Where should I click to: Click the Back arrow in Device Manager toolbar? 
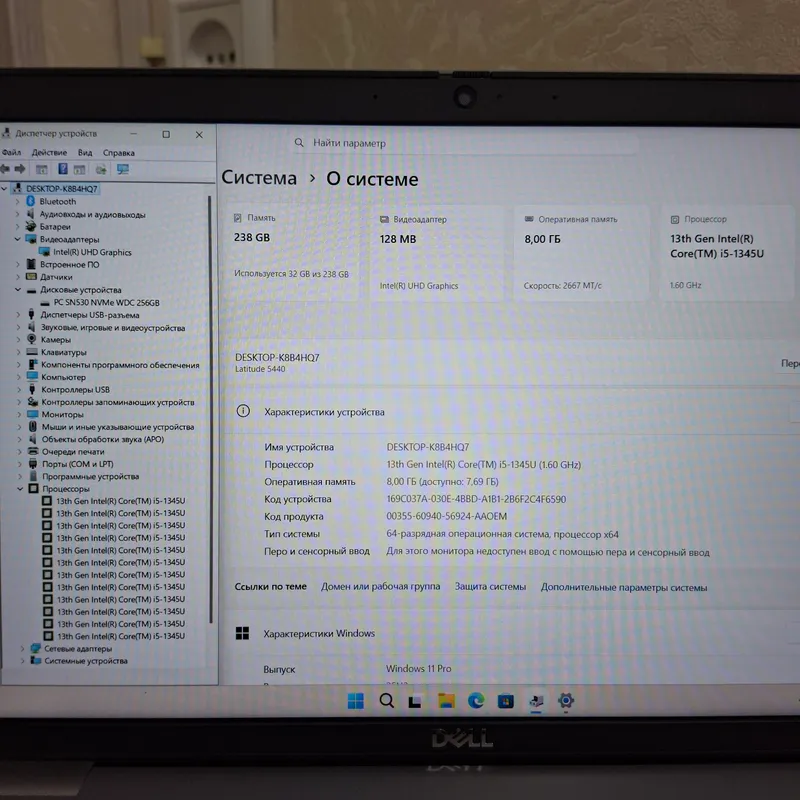[x=5, y=169]
